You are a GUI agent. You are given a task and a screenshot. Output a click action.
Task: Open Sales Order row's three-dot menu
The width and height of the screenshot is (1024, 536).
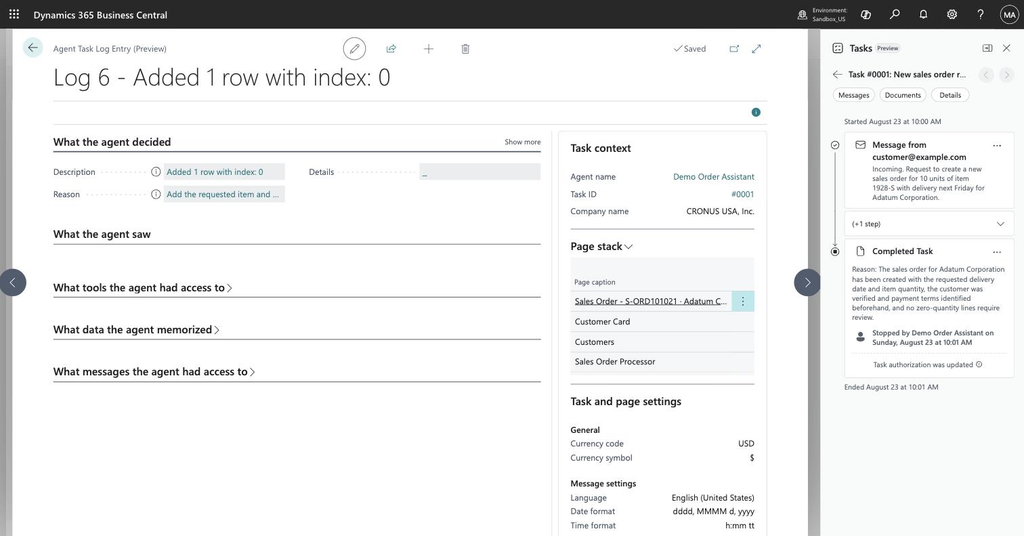pos(743,301)
